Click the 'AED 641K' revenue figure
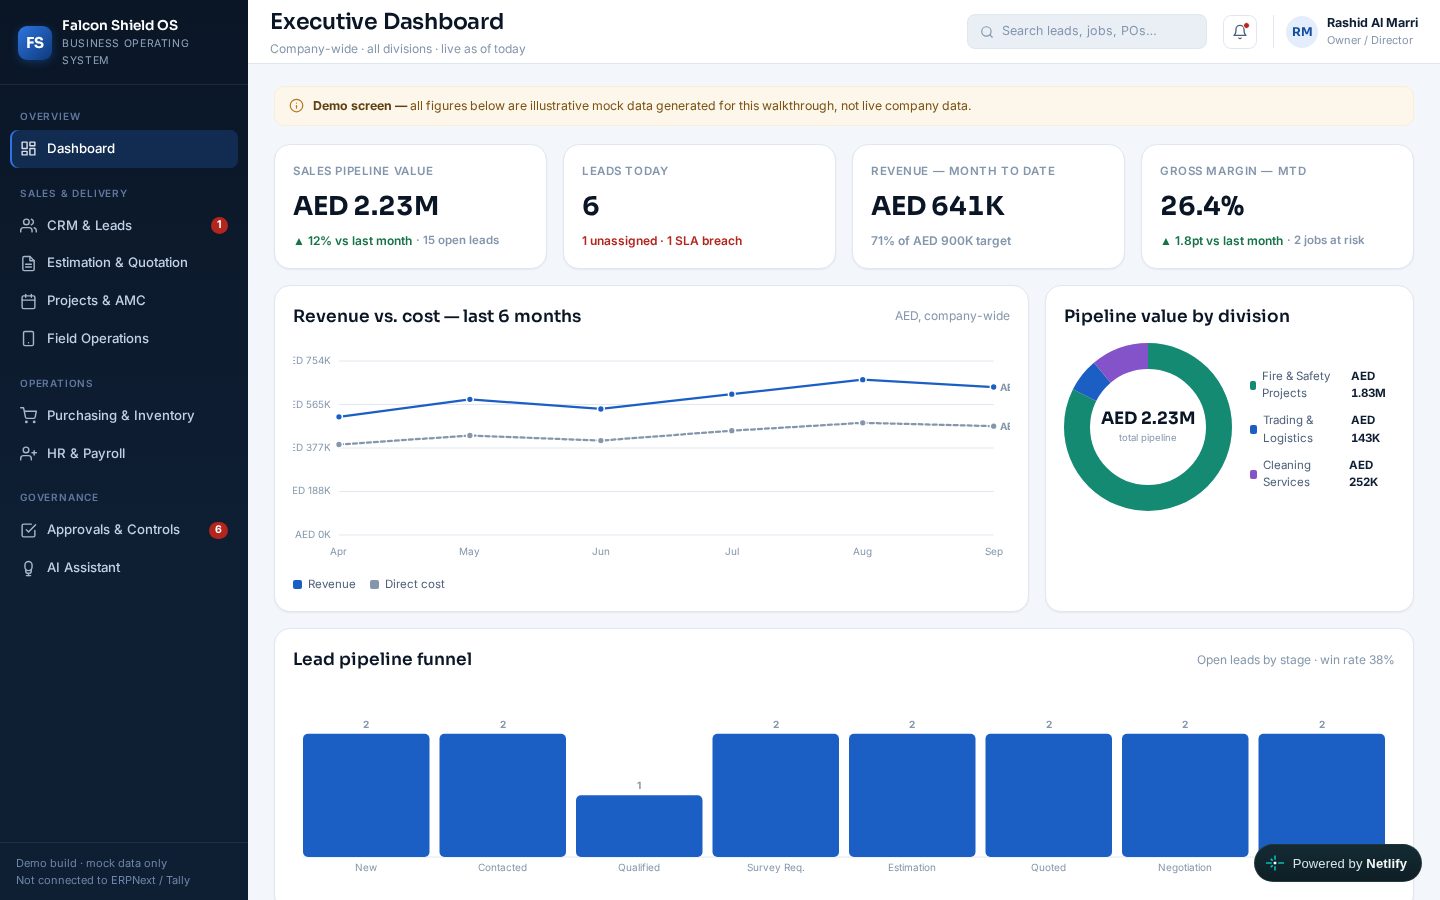Screen dimensions: 1440x900 (938, 206)
